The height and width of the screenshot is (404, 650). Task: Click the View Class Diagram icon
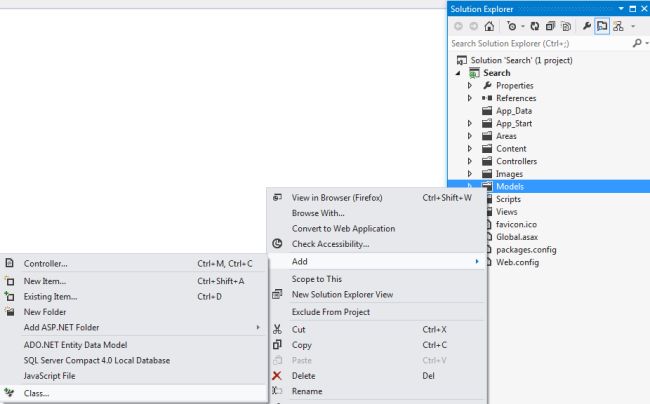click(618, 27)
